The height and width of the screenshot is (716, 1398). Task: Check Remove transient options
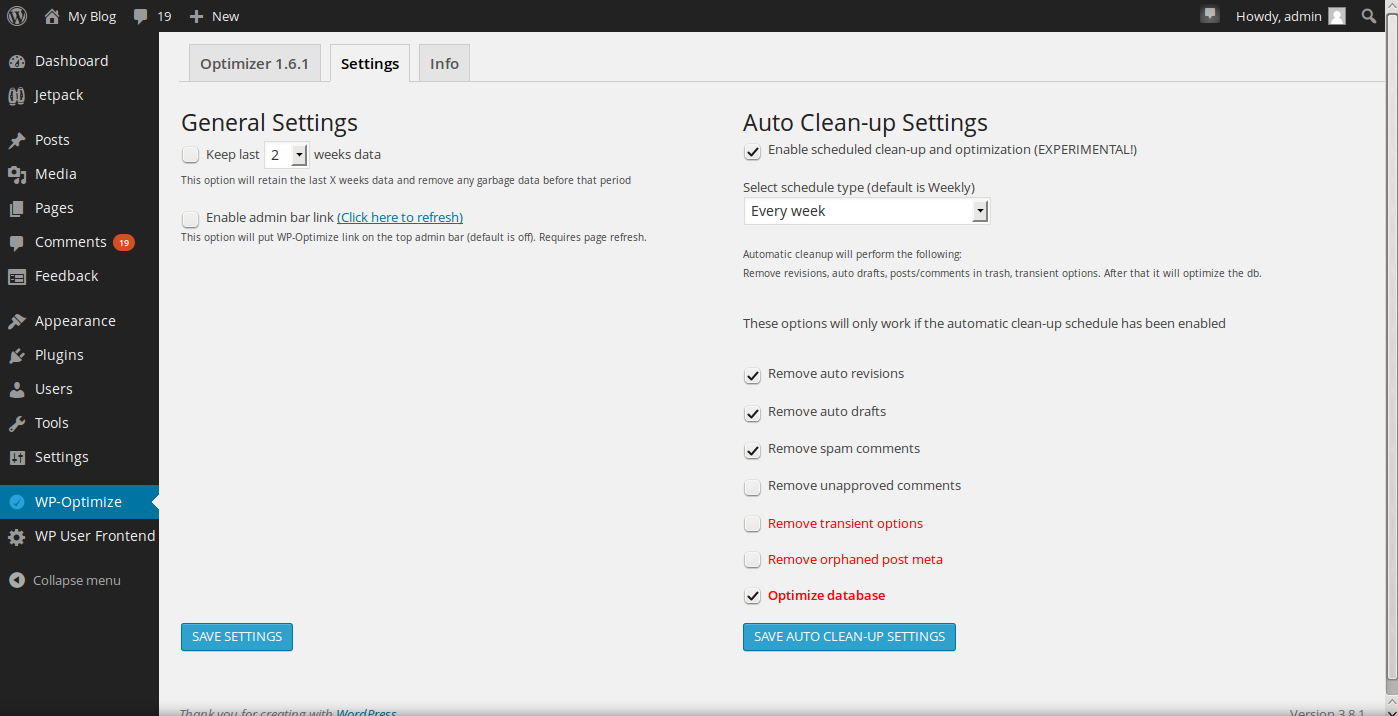[752, 525]
